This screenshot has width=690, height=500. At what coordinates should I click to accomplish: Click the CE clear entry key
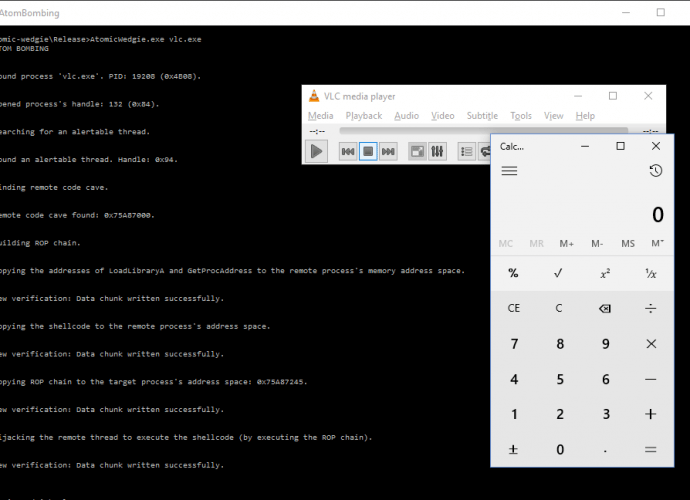(513, 309)
